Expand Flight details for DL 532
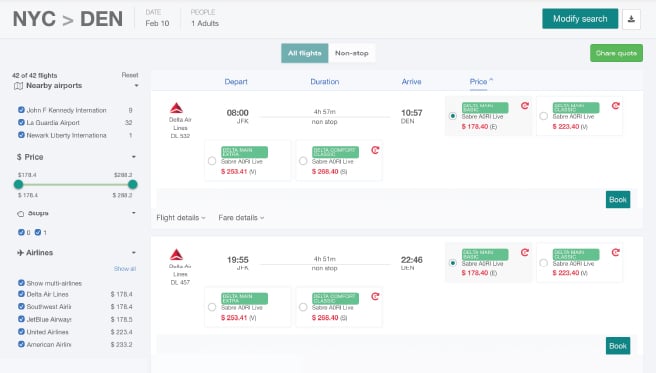The width and height of the screenshot is (656, 373). (x=181, y=217)
